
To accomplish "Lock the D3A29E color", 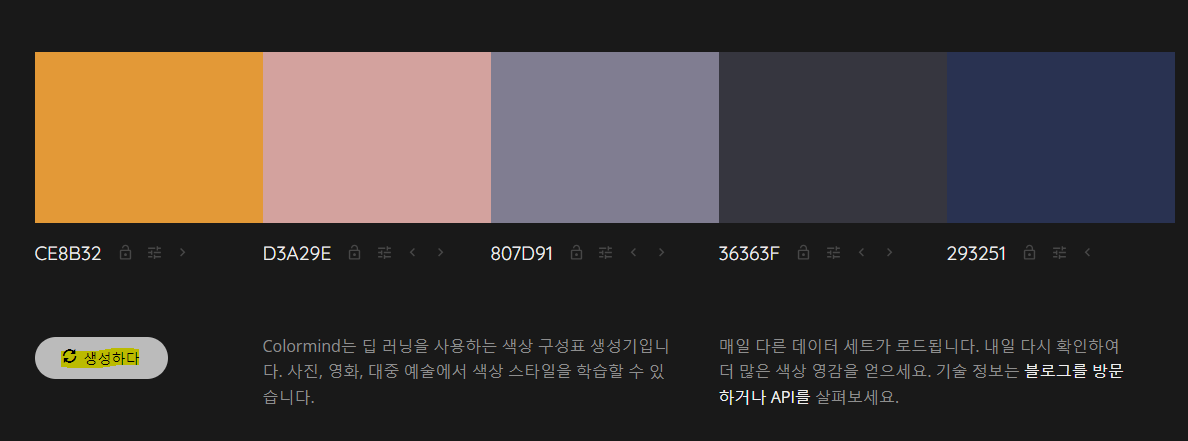I will coord(354,253).
